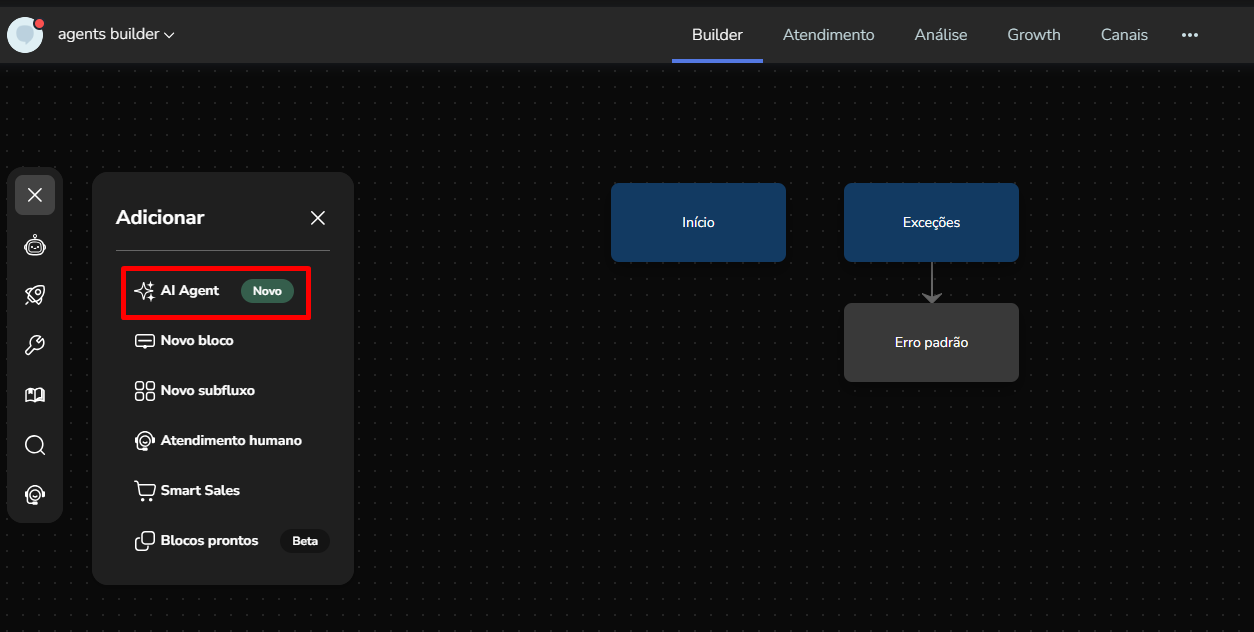Image resolution: width=1254 pixels, height=632 pixels.
Task: Click the open book icon in sidebar
Action: pos(35,395)
